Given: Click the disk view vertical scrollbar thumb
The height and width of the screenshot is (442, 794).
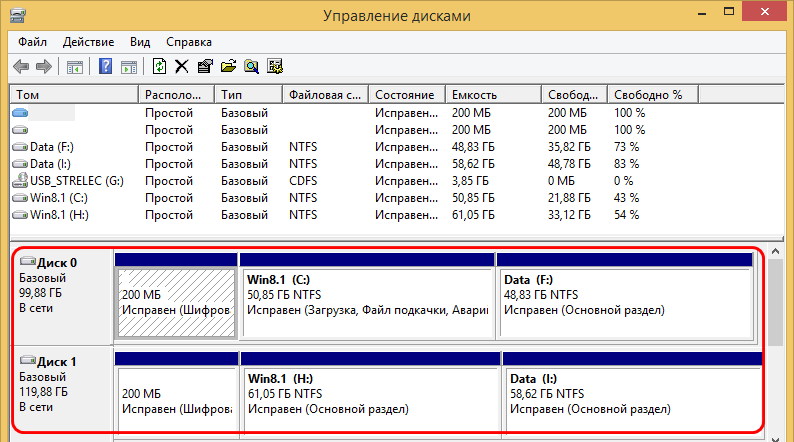Looking at the screenshot, I should click(775, 303).
